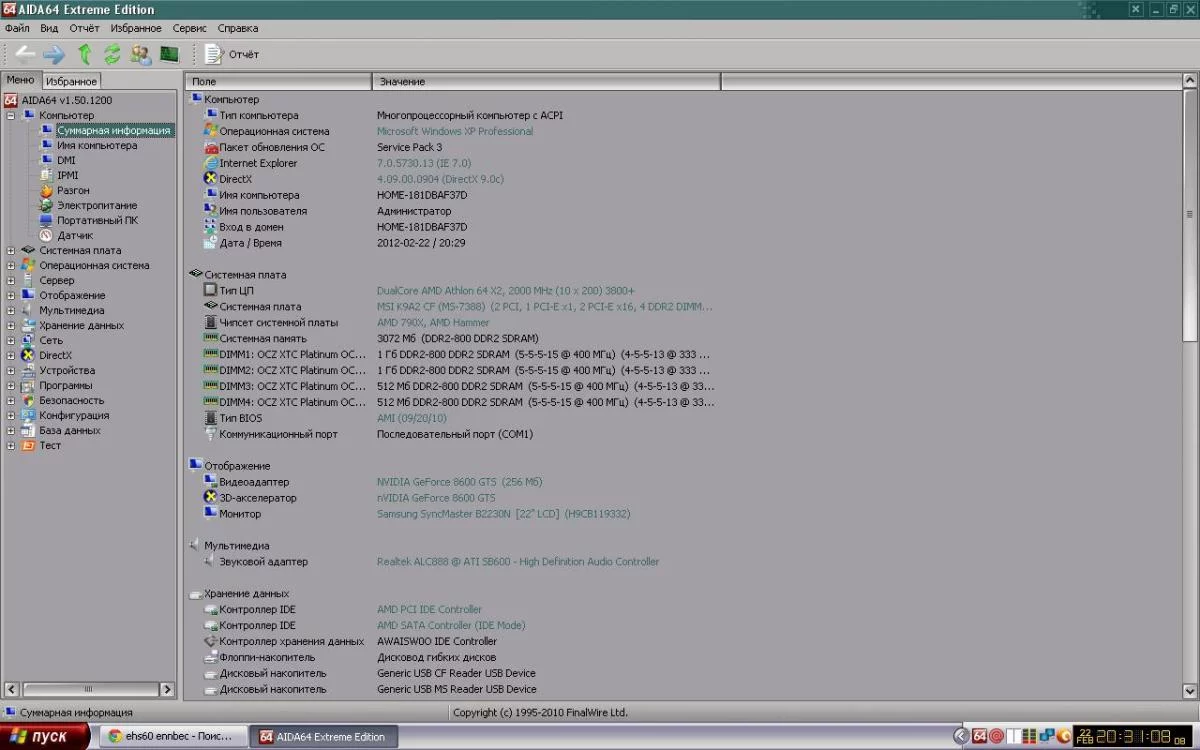Click the green Refresh arrows icon

tap(112, 54)
